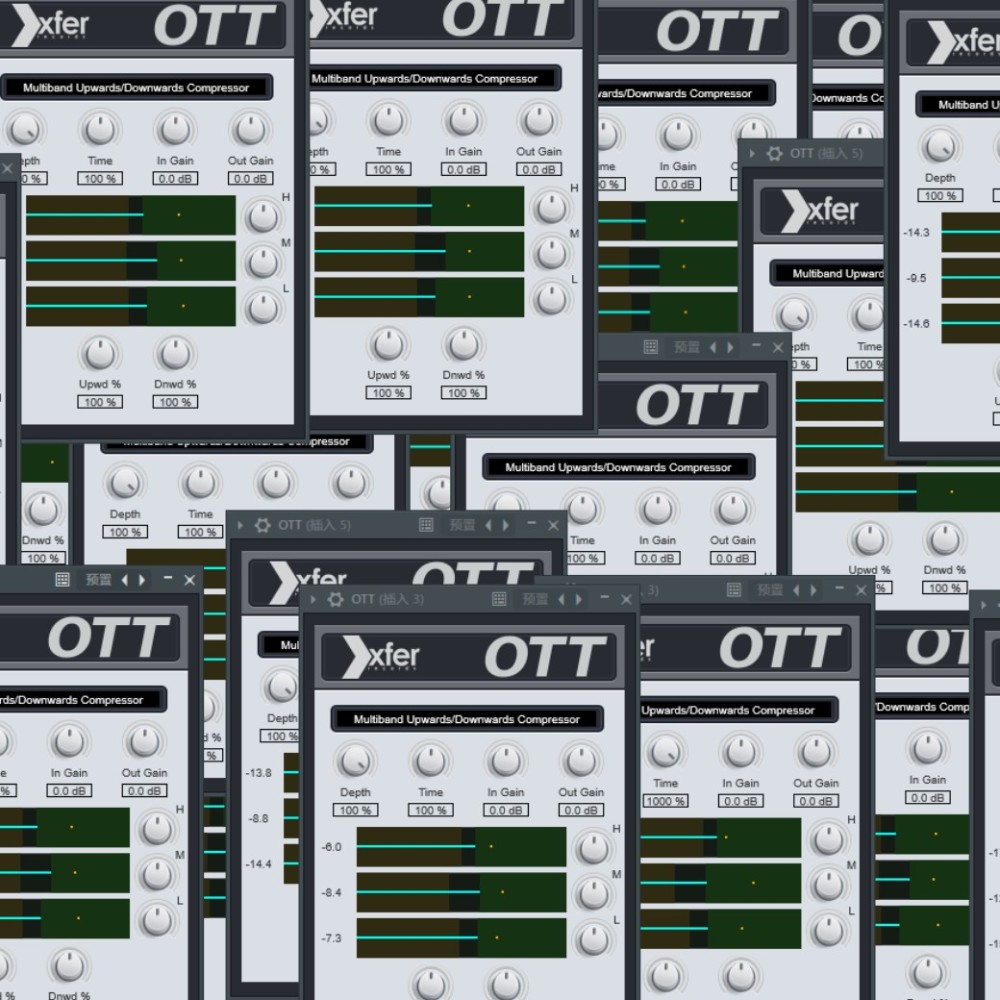Click the -7.3 low band meter in OTT (插入 3)

(x=461, y=938)
